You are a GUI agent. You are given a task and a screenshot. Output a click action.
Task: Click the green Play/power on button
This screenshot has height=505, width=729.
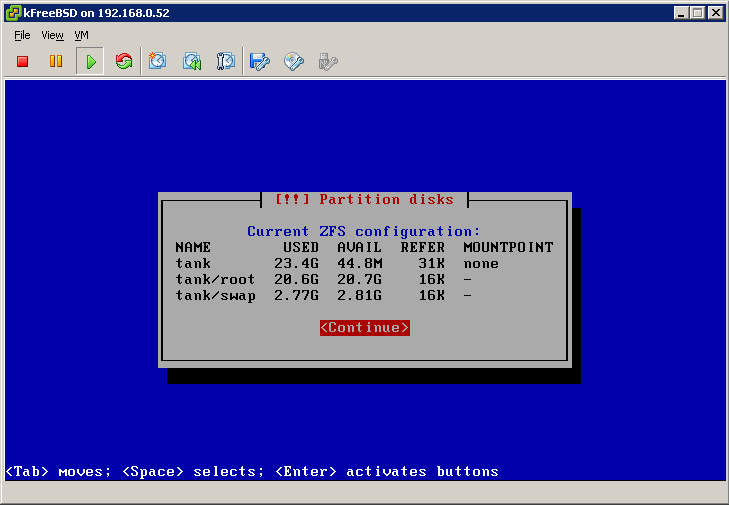click(90, 61)
